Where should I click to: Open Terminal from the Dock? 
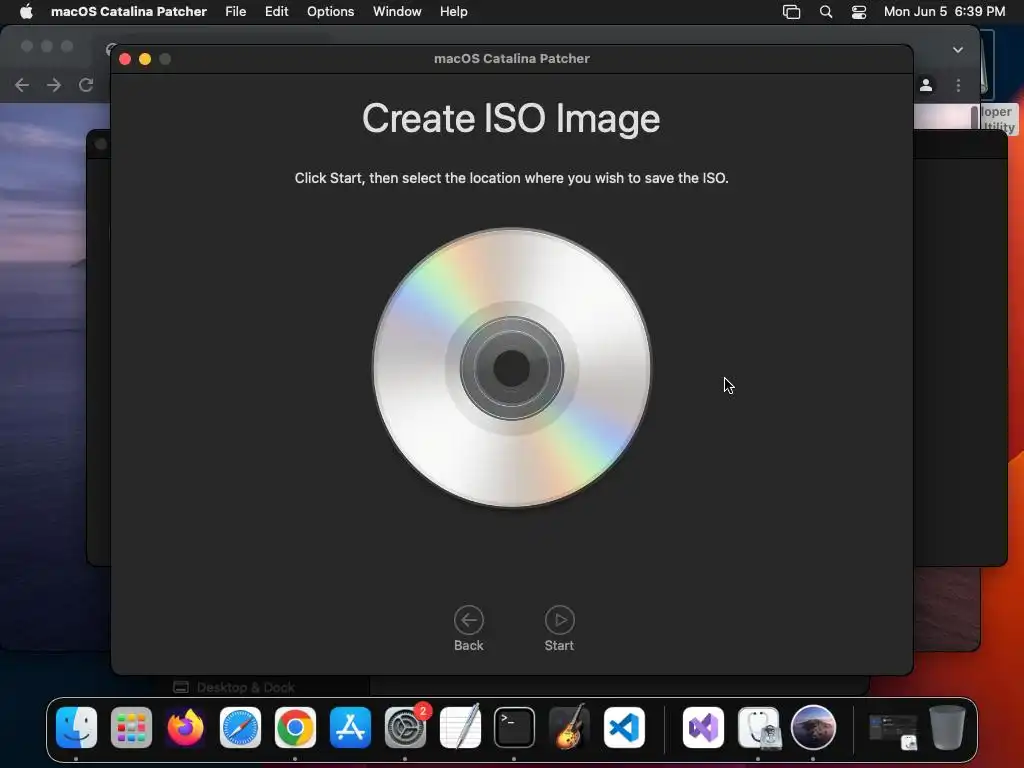515,728
